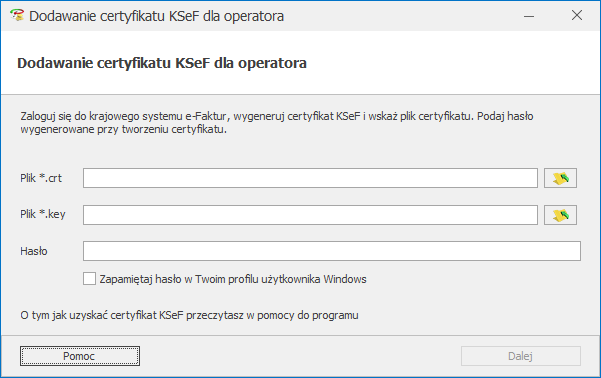Click the 'O tym jak uzyskać certyfikat KSeF' text
This screenshot has height=378, width=601.
click(189, 315)
